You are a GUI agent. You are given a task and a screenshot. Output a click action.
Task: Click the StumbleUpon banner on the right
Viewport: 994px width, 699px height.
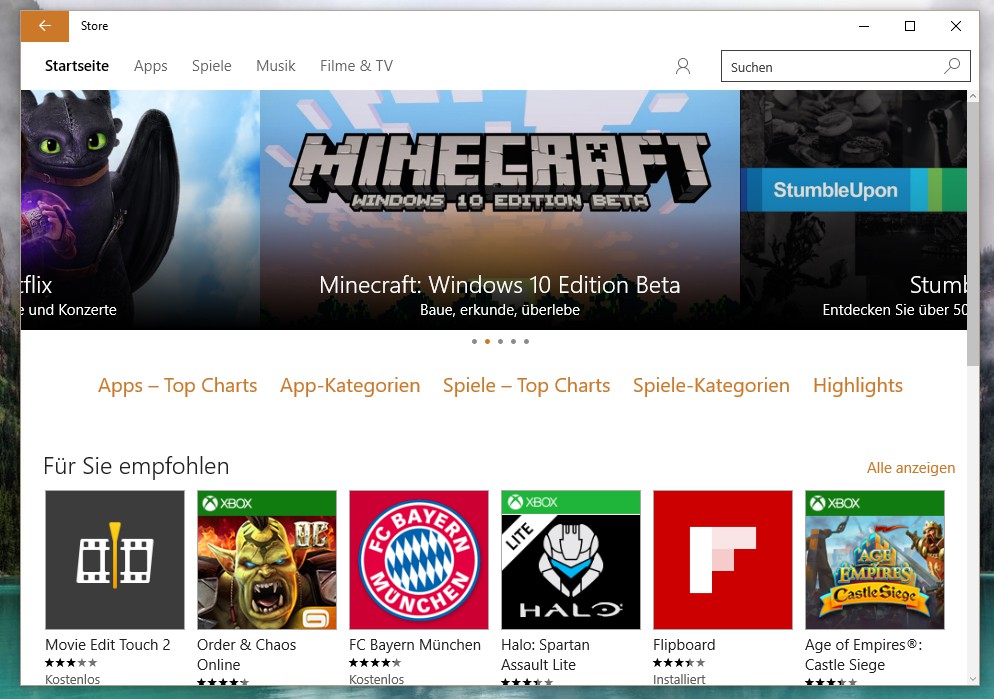(x=853, y=210)
